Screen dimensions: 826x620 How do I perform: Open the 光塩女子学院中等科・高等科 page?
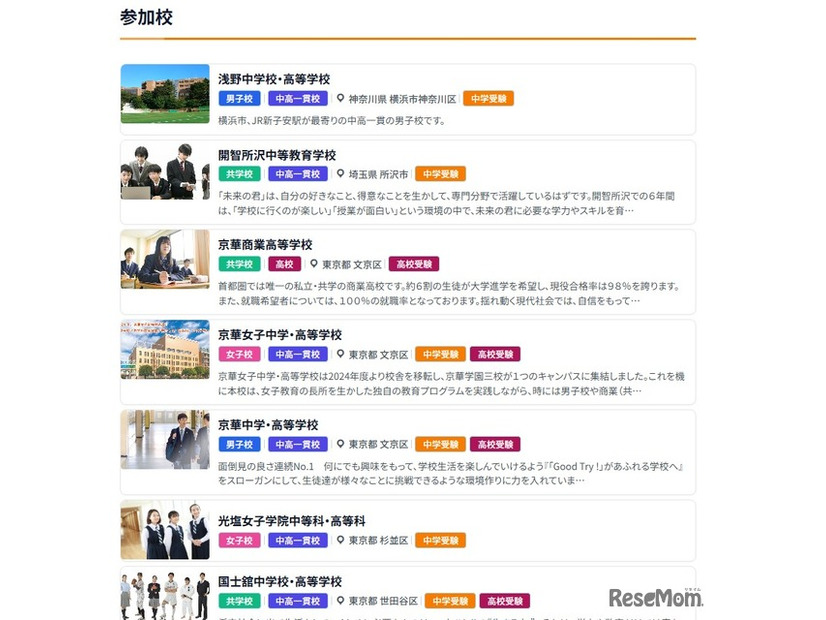(x=293, y=520)
